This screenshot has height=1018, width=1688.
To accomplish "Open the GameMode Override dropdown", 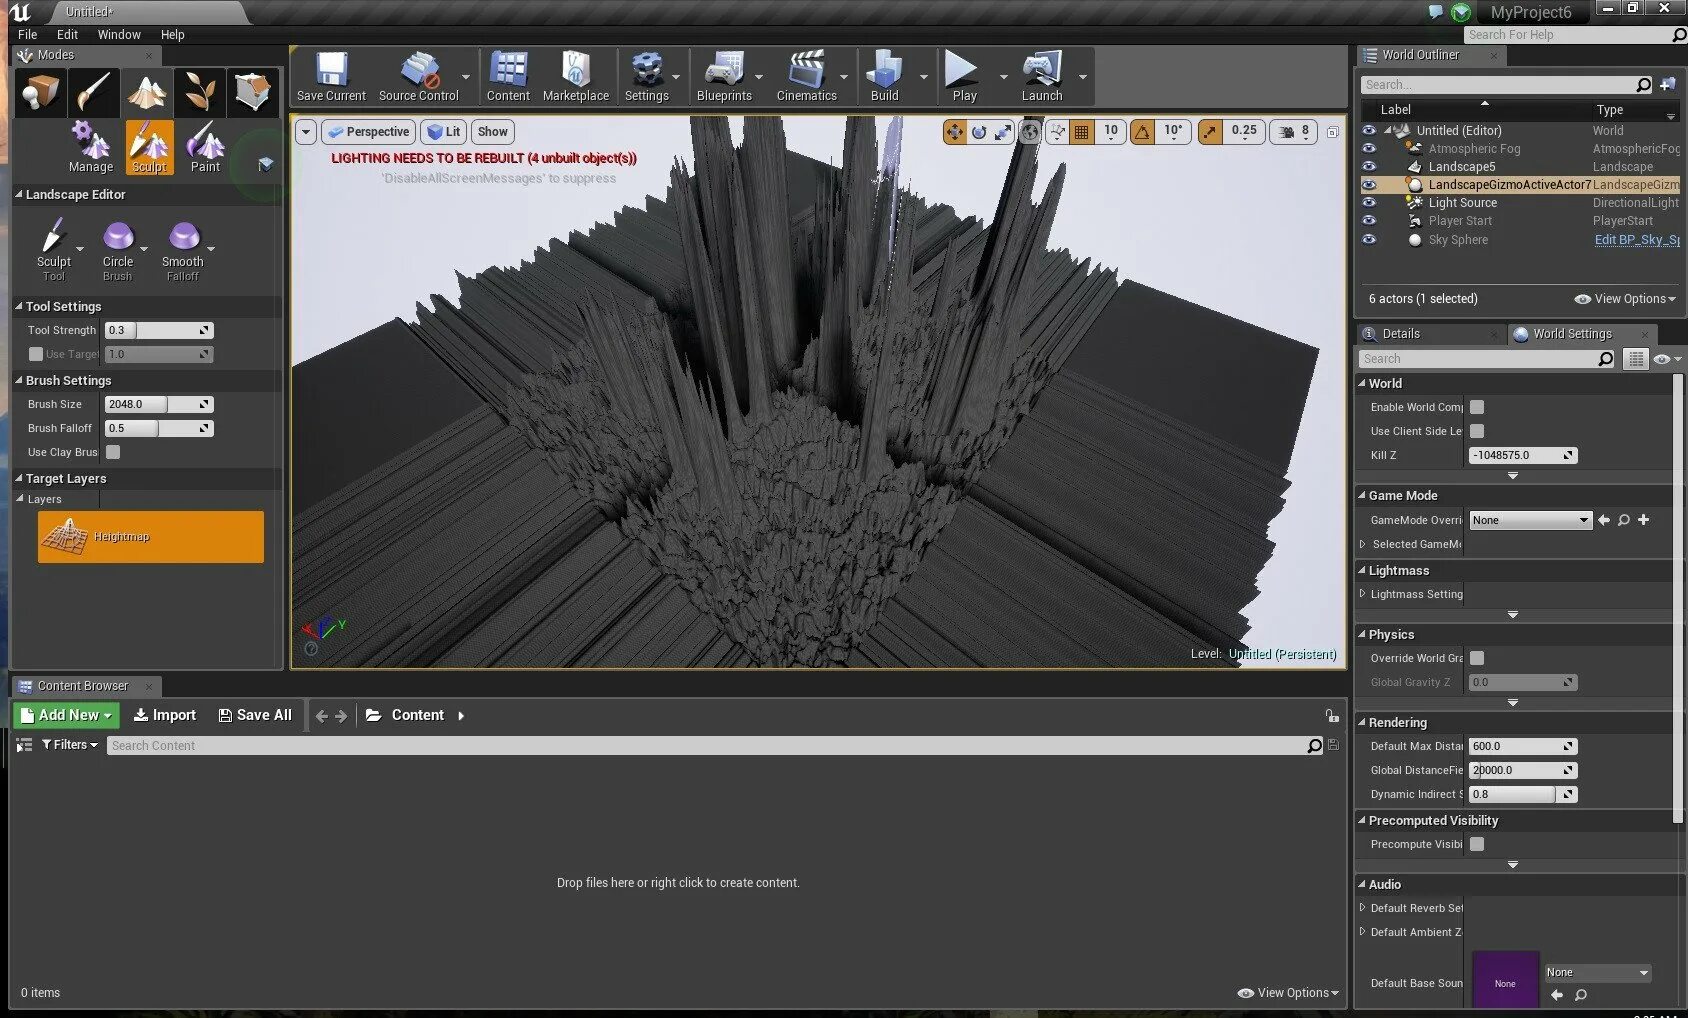I will click(x=1529, y=520).
